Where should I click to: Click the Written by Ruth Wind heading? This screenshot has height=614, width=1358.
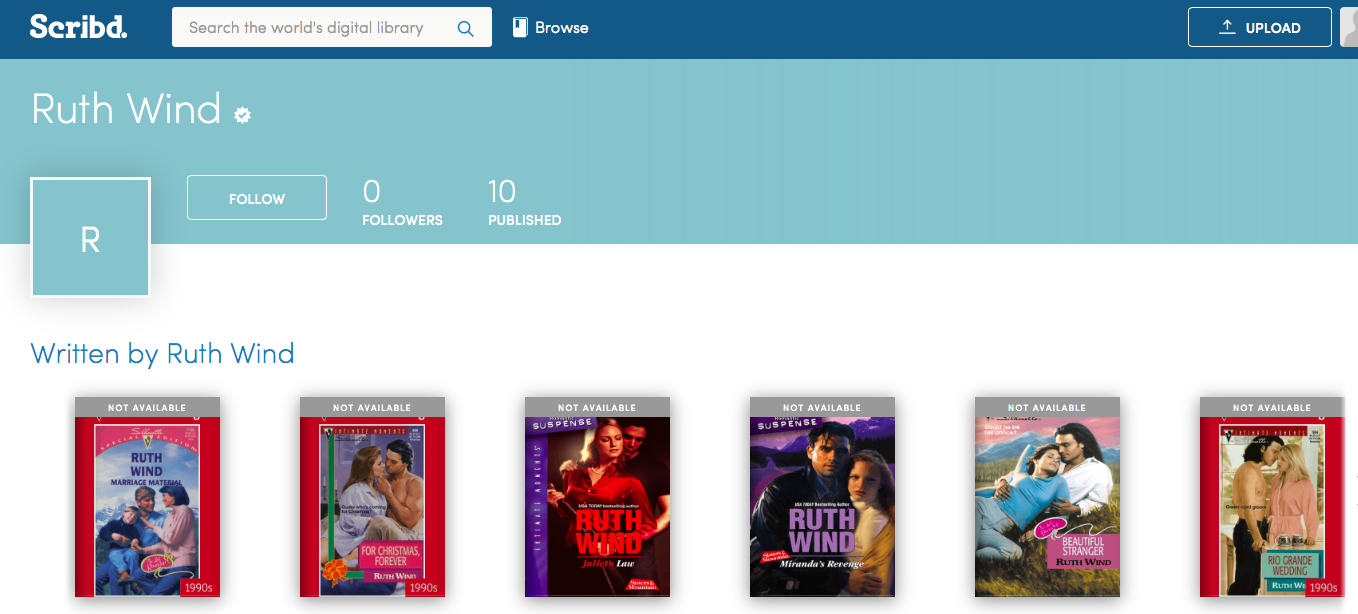pos(163,354)
